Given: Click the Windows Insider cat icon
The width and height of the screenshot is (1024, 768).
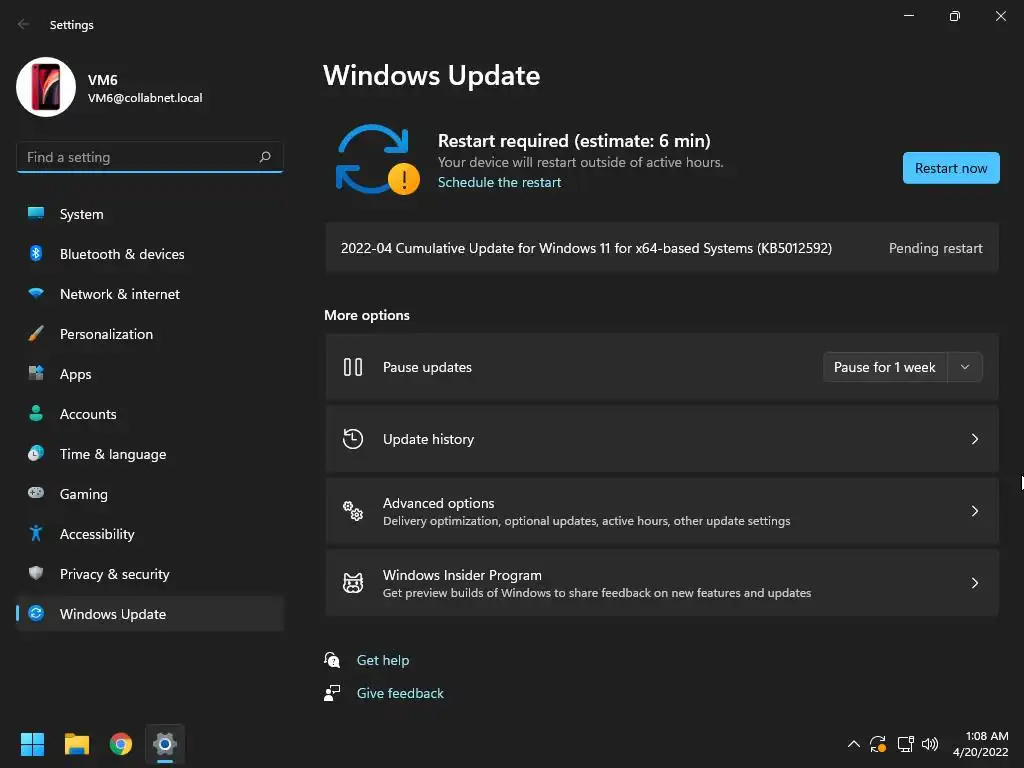Looking at the screenshot, I should (x=353, y=583).
